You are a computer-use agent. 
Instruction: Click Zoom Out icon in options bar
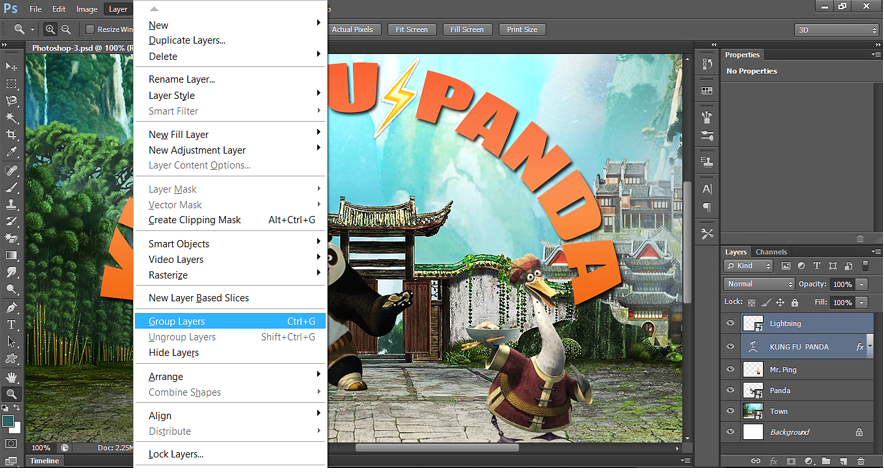tap(66, 29)
